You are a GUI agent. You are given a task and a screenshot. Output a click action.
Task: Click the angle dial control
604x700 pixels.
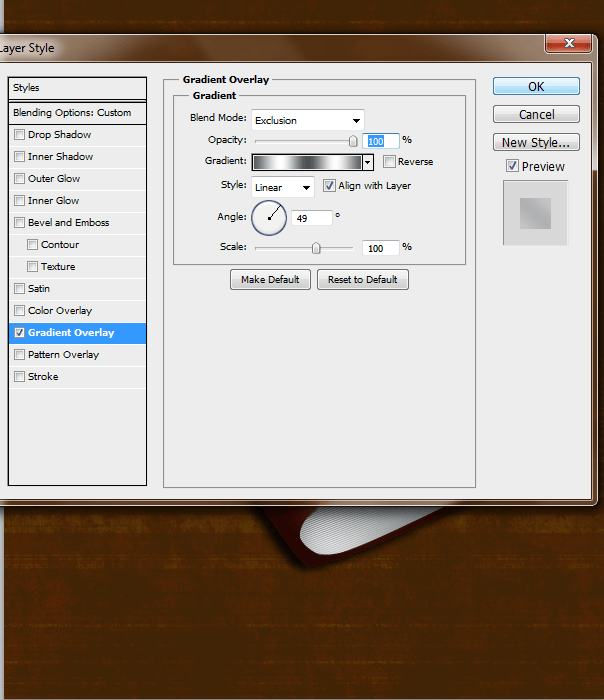269,218
